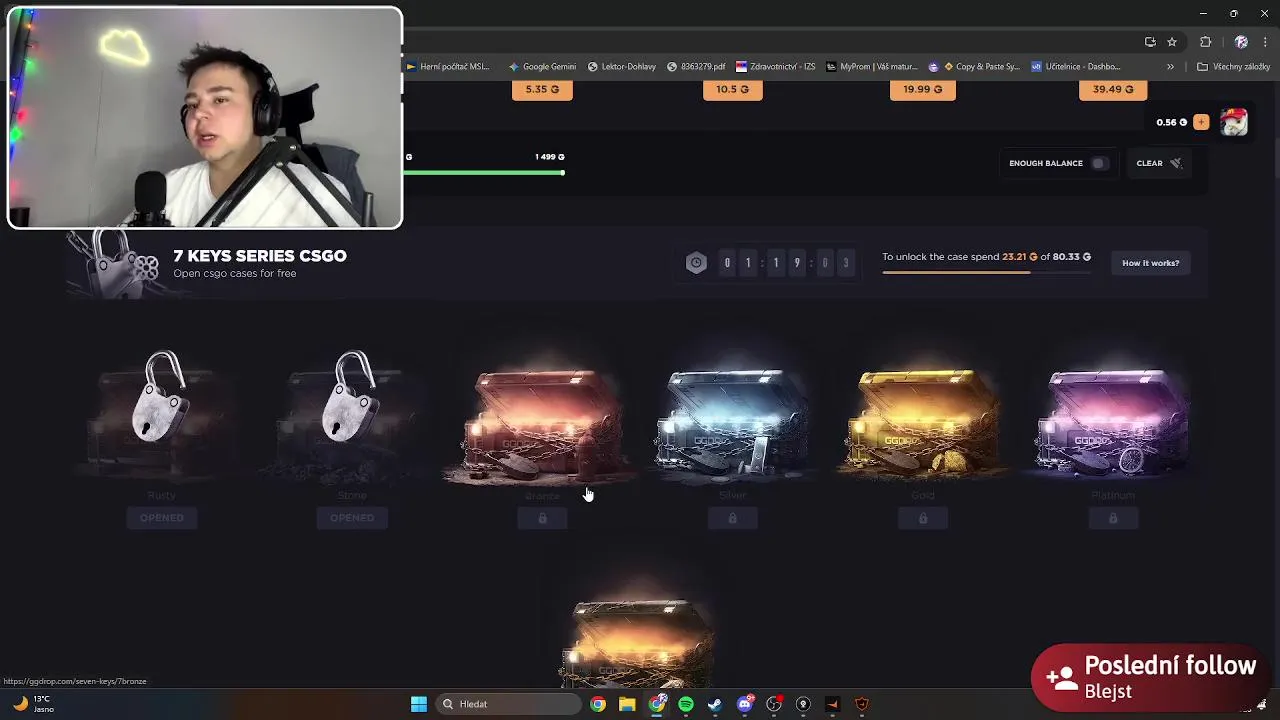Bookmark this page with the star icon

pos(1172,42)
